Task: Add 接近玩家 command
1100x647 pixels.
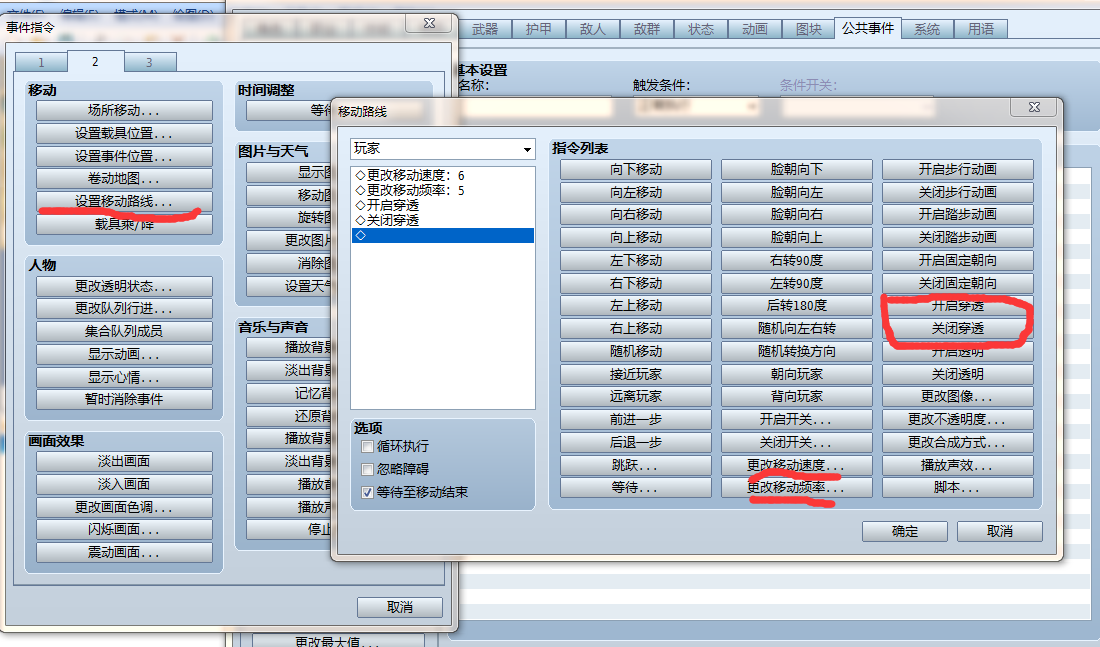Action: (x=636, y=374)
